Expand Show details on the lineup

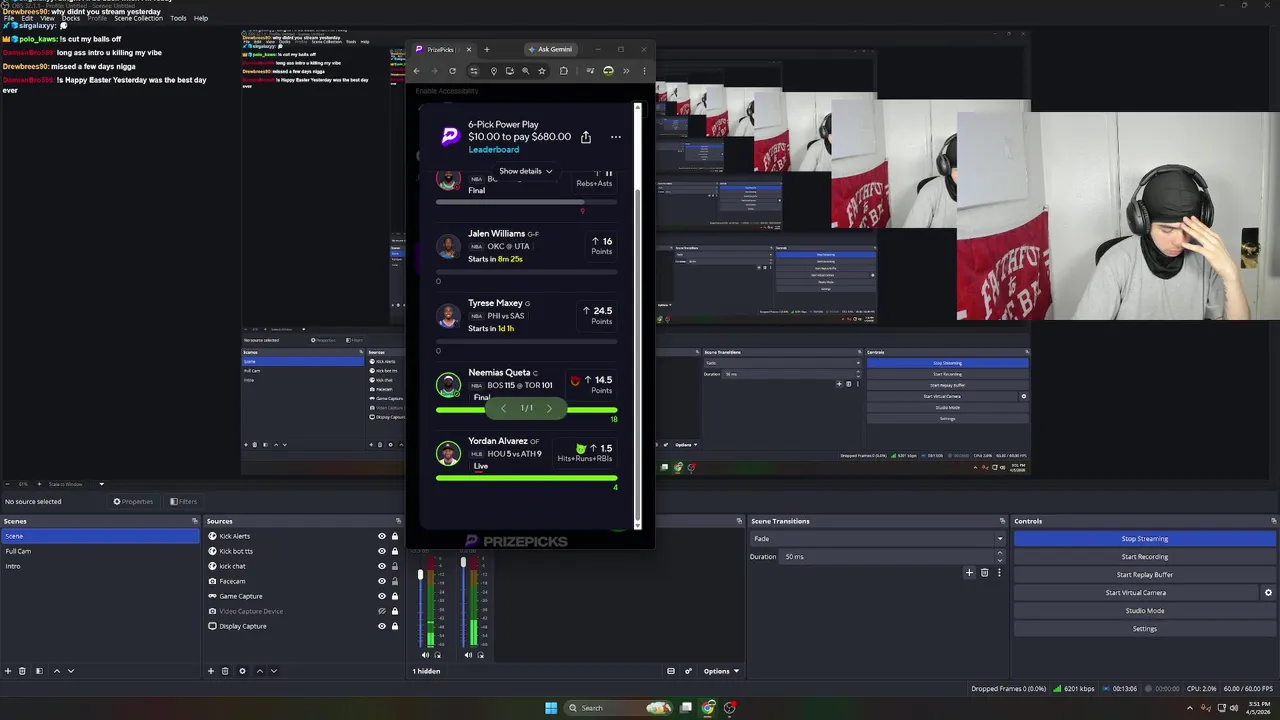point(526,171)
